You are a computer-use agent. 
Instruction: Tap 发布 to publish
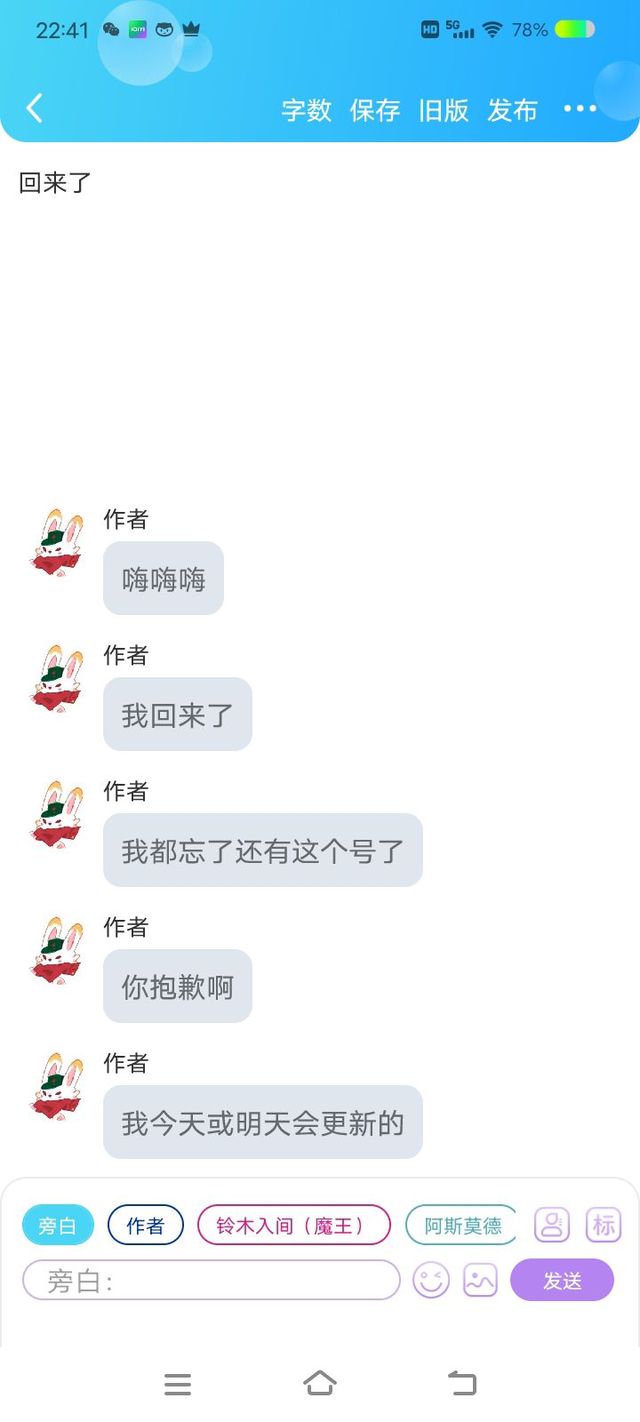click(512, 110)
